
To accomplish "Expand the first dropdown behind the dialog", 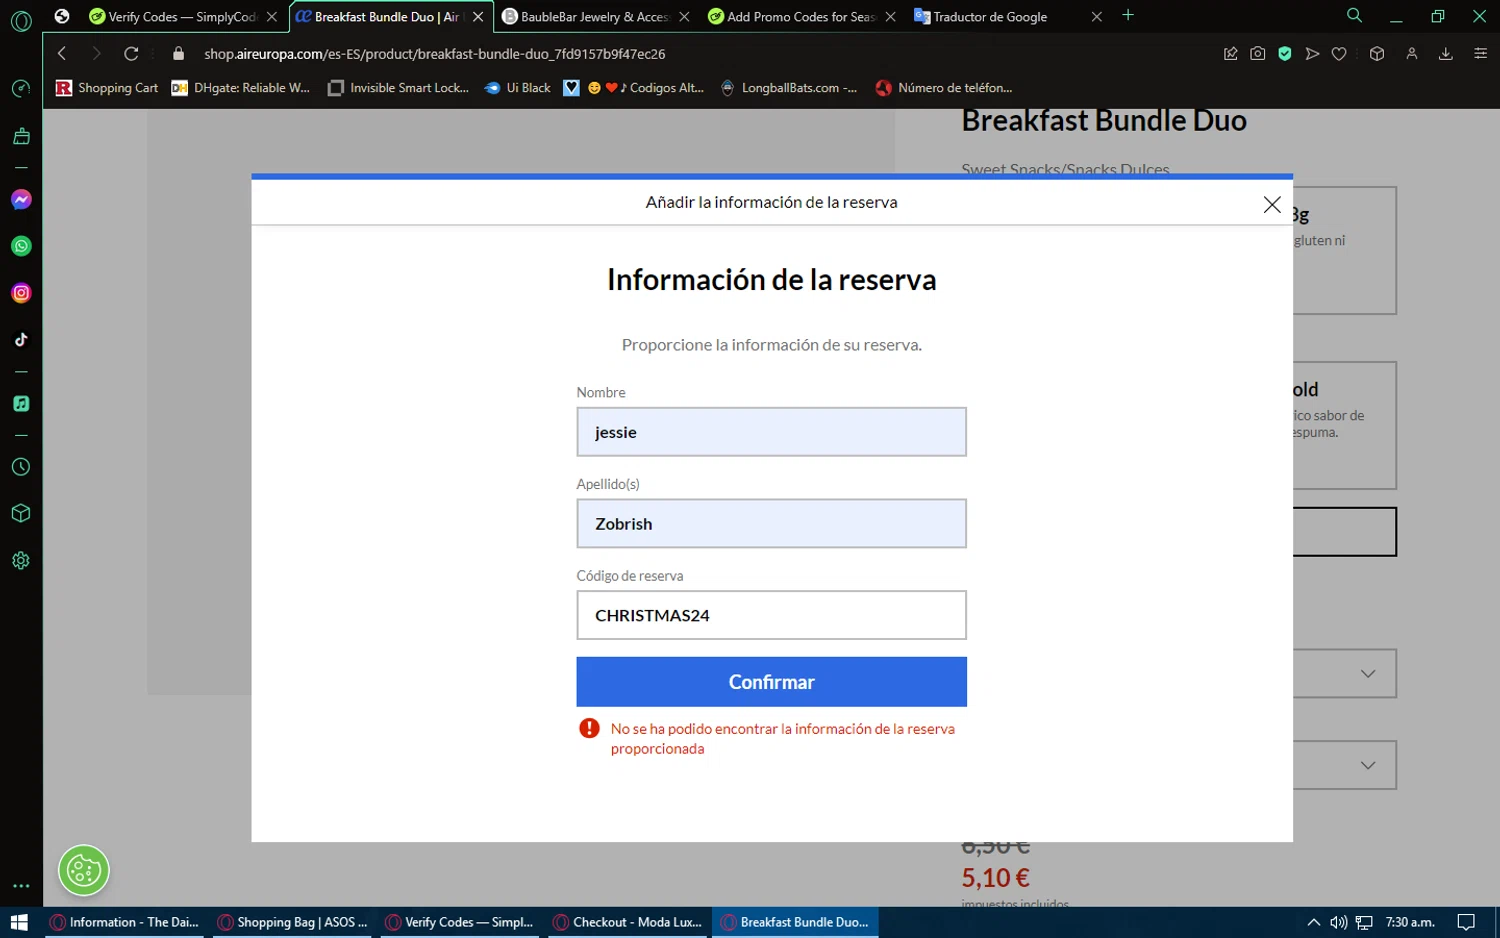I will pos(1368,674).
